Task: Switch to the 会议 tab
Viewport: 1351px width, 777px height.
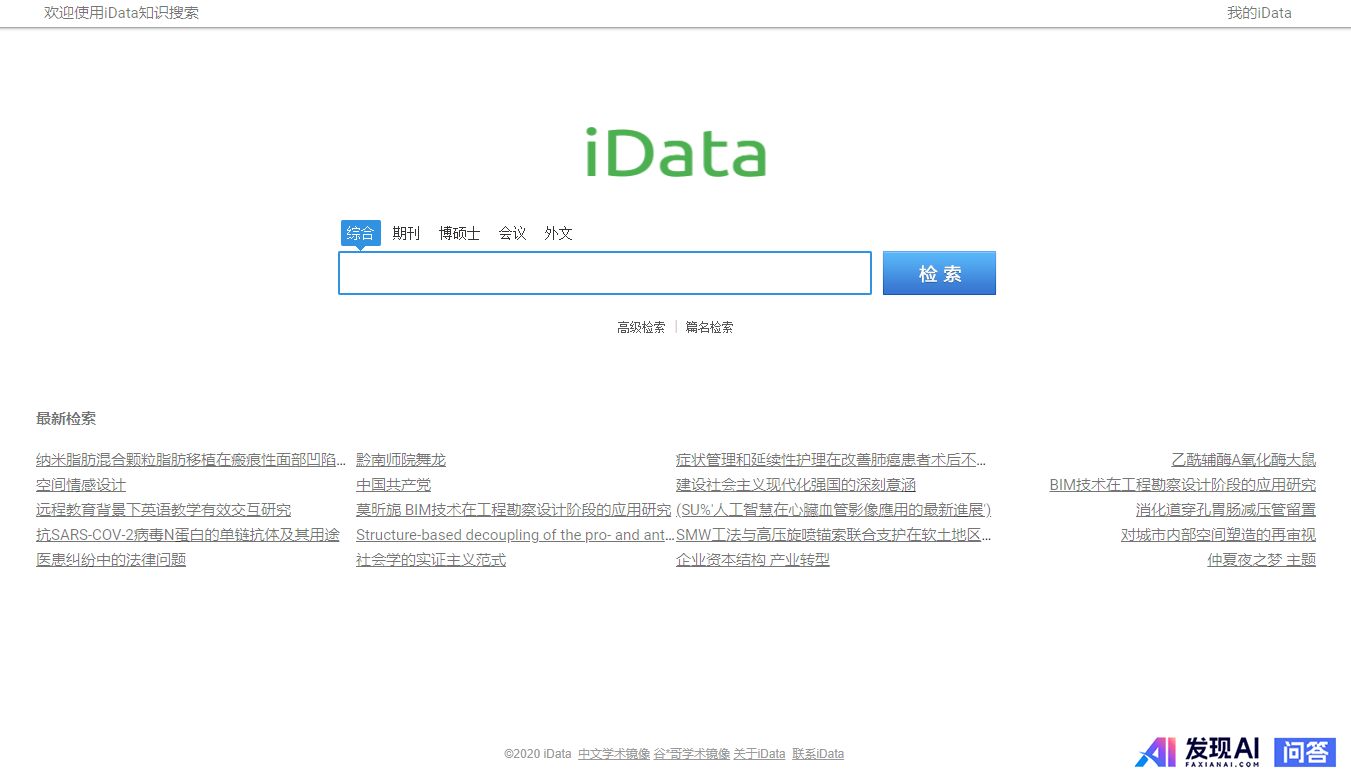Action: (512, 233)
